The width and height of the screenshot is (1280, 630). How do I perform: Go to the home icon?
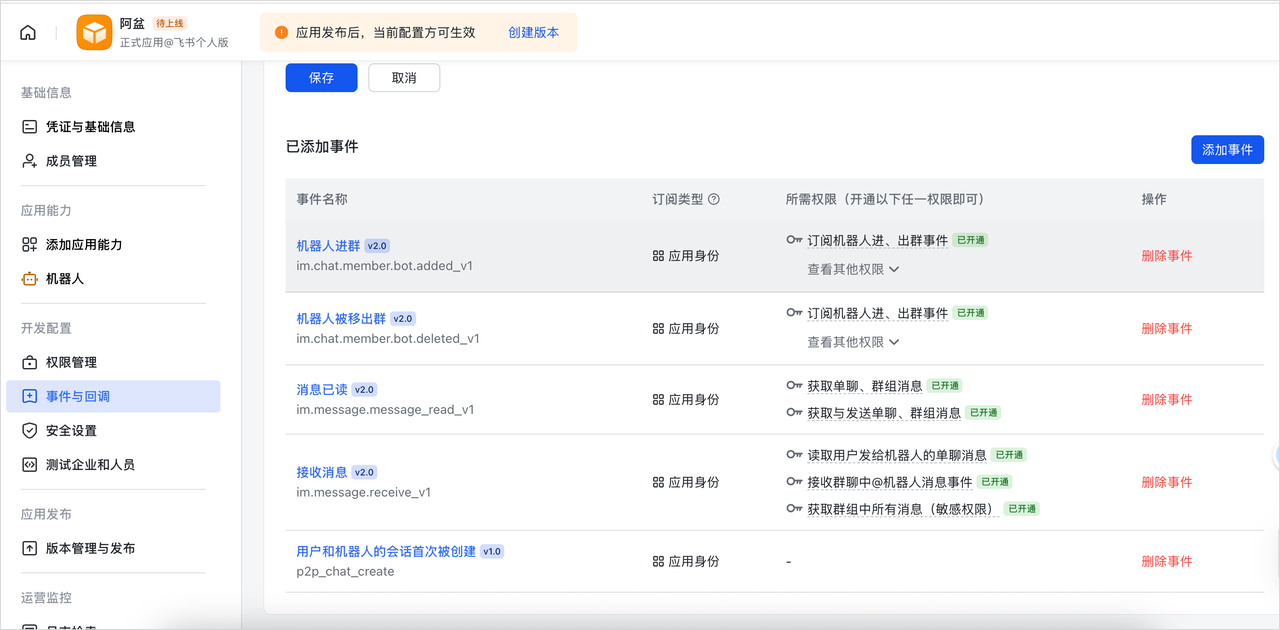28,32
